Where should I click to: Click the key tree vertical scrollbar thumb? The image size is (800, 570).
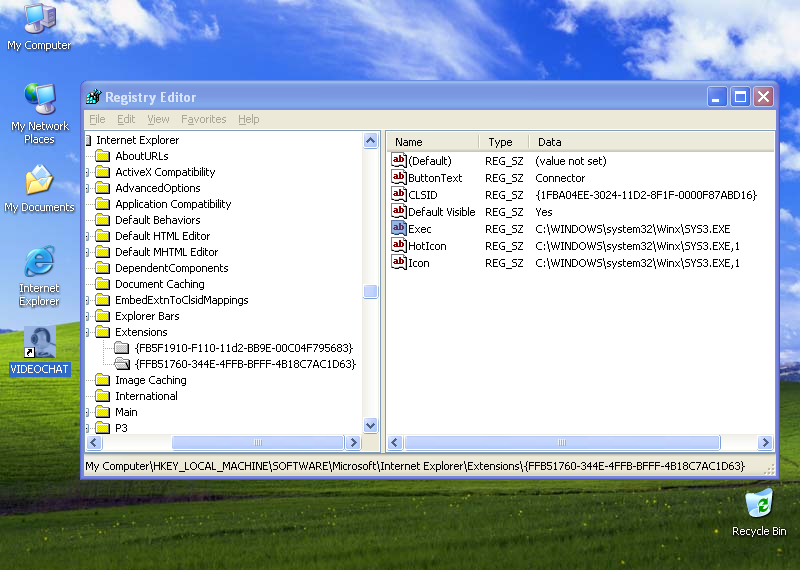(370, 291)
